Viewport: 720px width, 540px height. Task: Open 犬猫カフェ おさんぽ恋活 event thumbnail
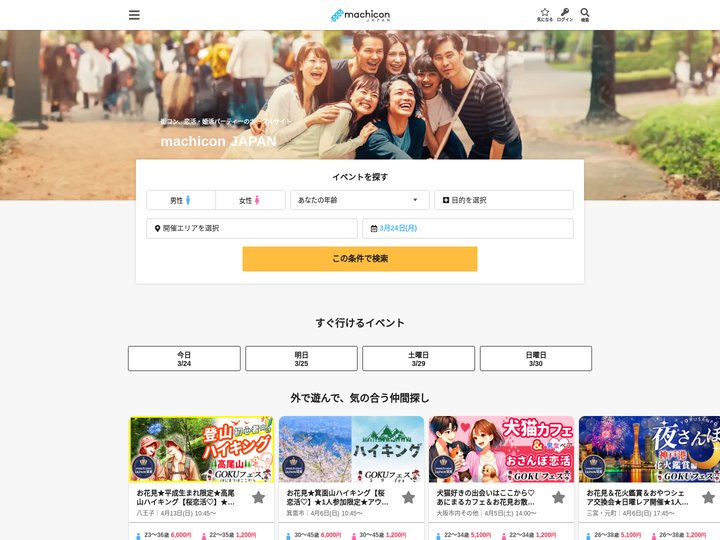coord(501,450)
